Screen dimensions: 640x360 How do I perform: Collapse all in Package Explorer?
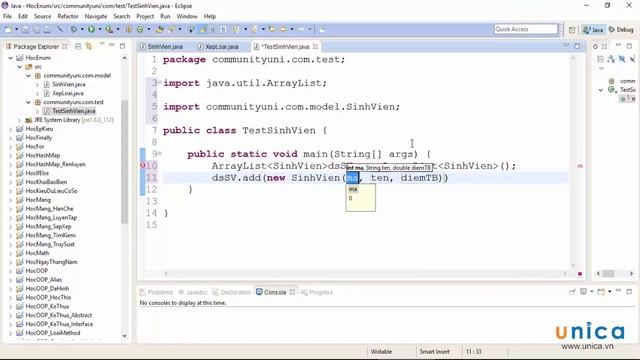tap(78, 47)
